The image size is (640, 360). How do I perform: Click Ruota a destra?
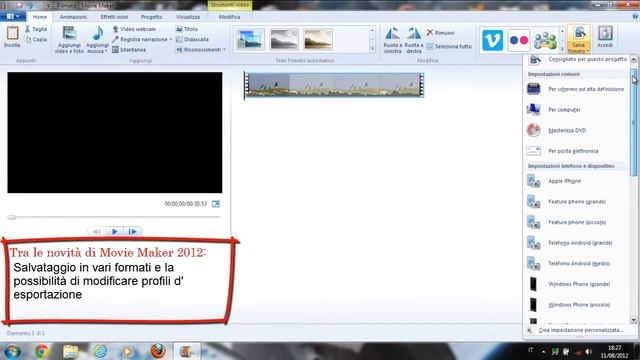click(x=413, y=40)
